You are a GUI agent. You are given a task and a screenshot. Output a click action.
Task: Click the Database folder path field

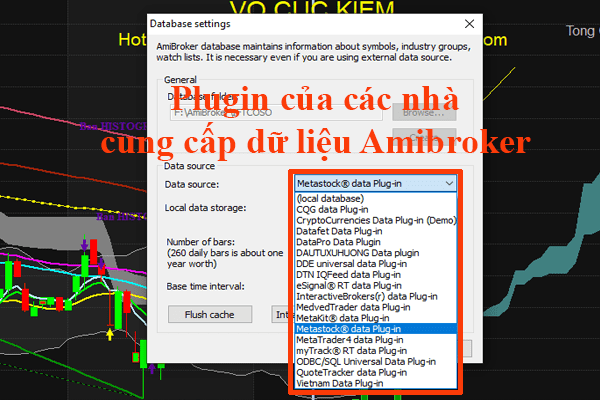point(276,113)
